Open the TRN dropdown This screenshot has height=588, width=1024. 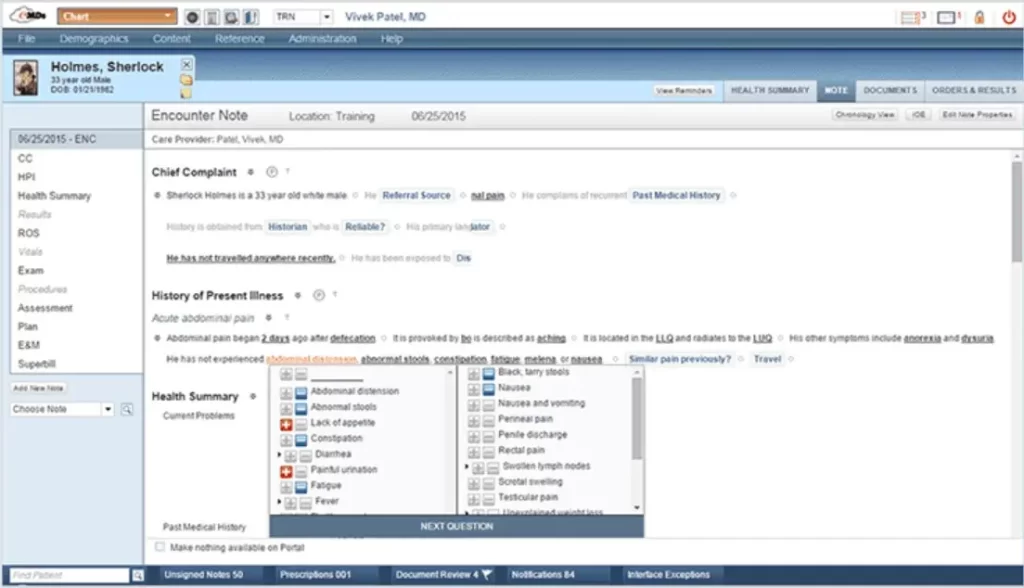(326, 16)
